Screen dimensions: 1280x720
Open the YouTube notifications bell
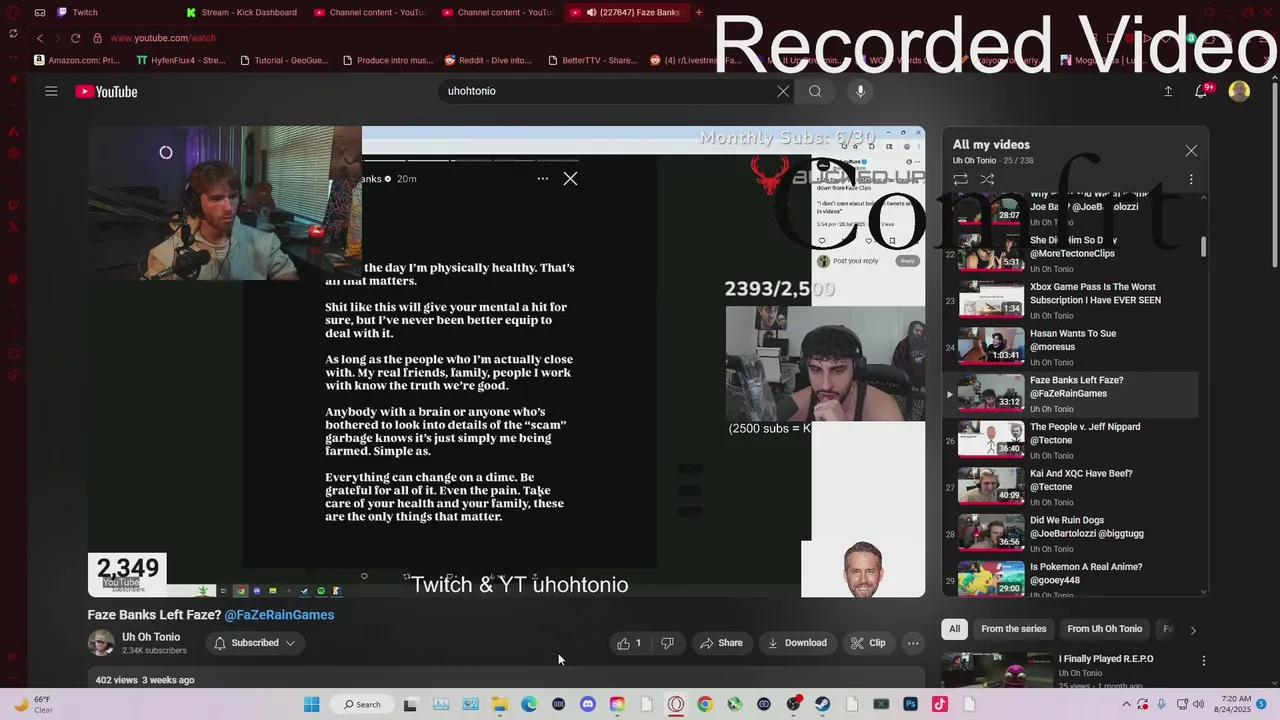(1201, 91)
